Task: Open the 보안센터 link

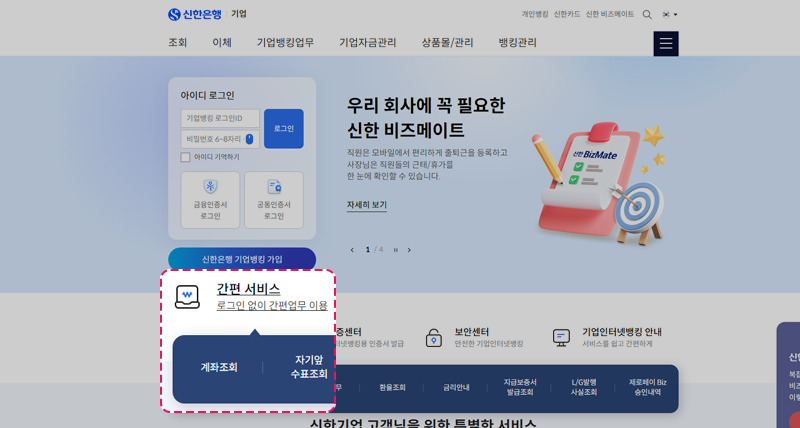Action: (472, 332)
